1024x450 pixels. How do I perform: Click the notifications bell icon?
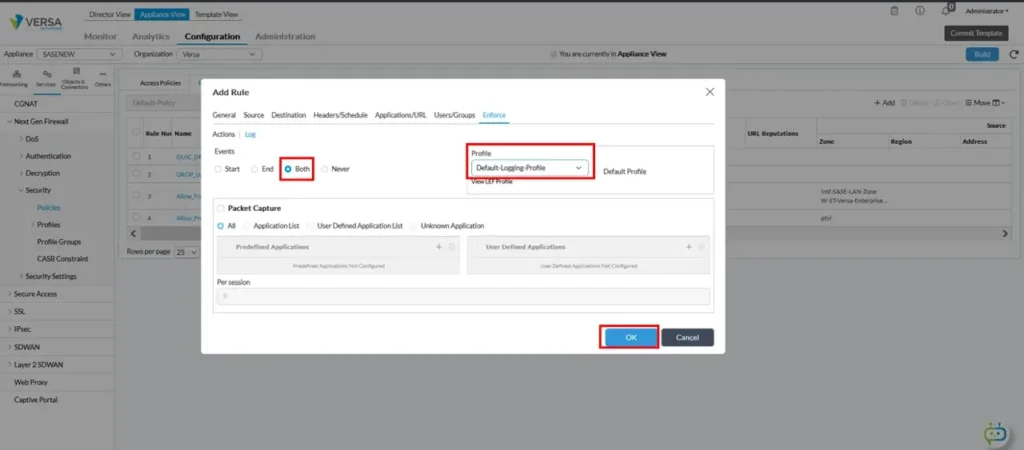945,11
